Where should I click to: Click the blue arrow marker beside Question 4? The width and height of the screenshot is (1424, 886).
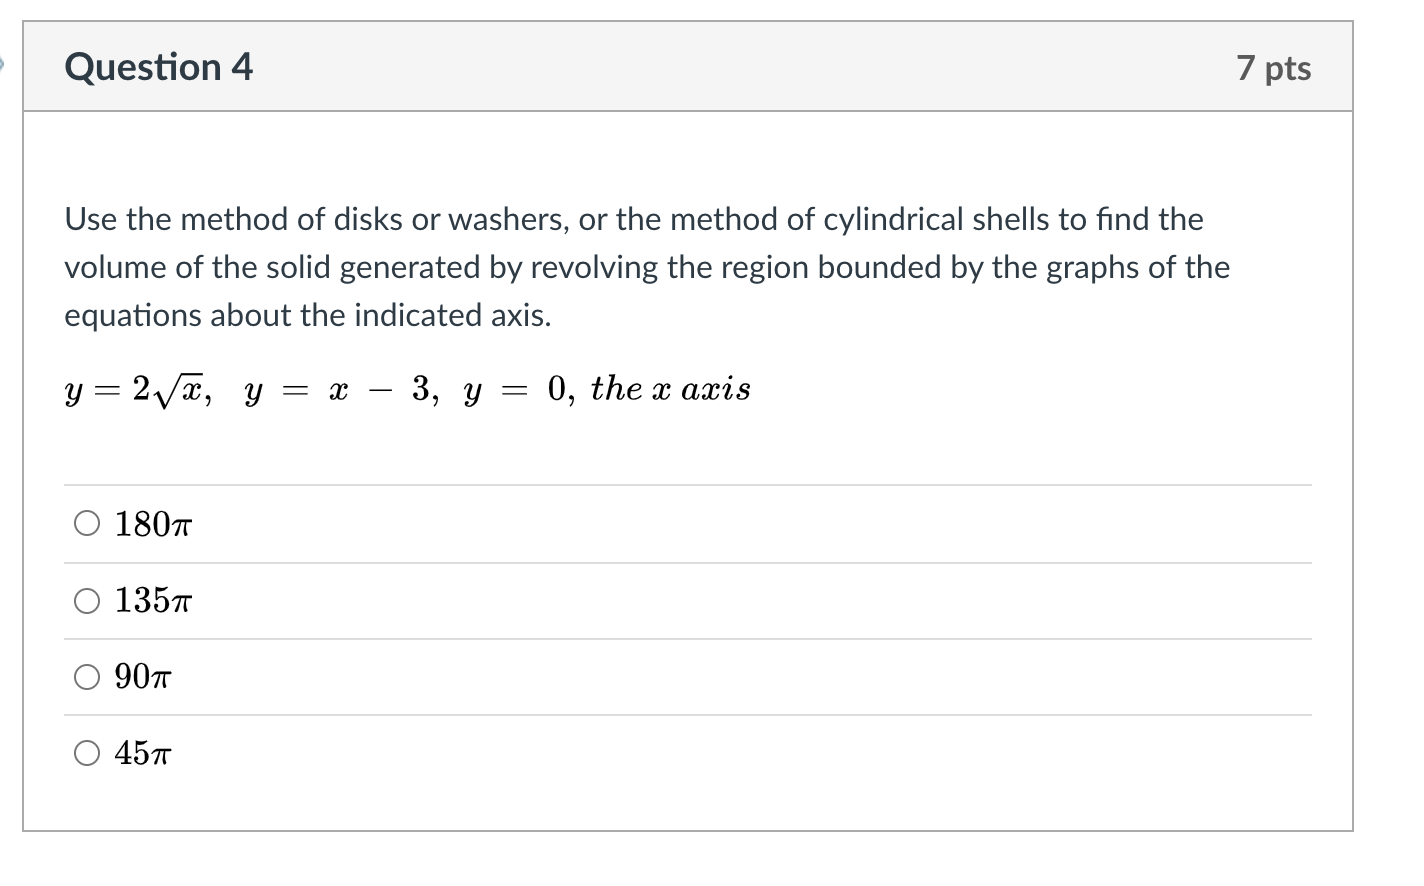3,66
